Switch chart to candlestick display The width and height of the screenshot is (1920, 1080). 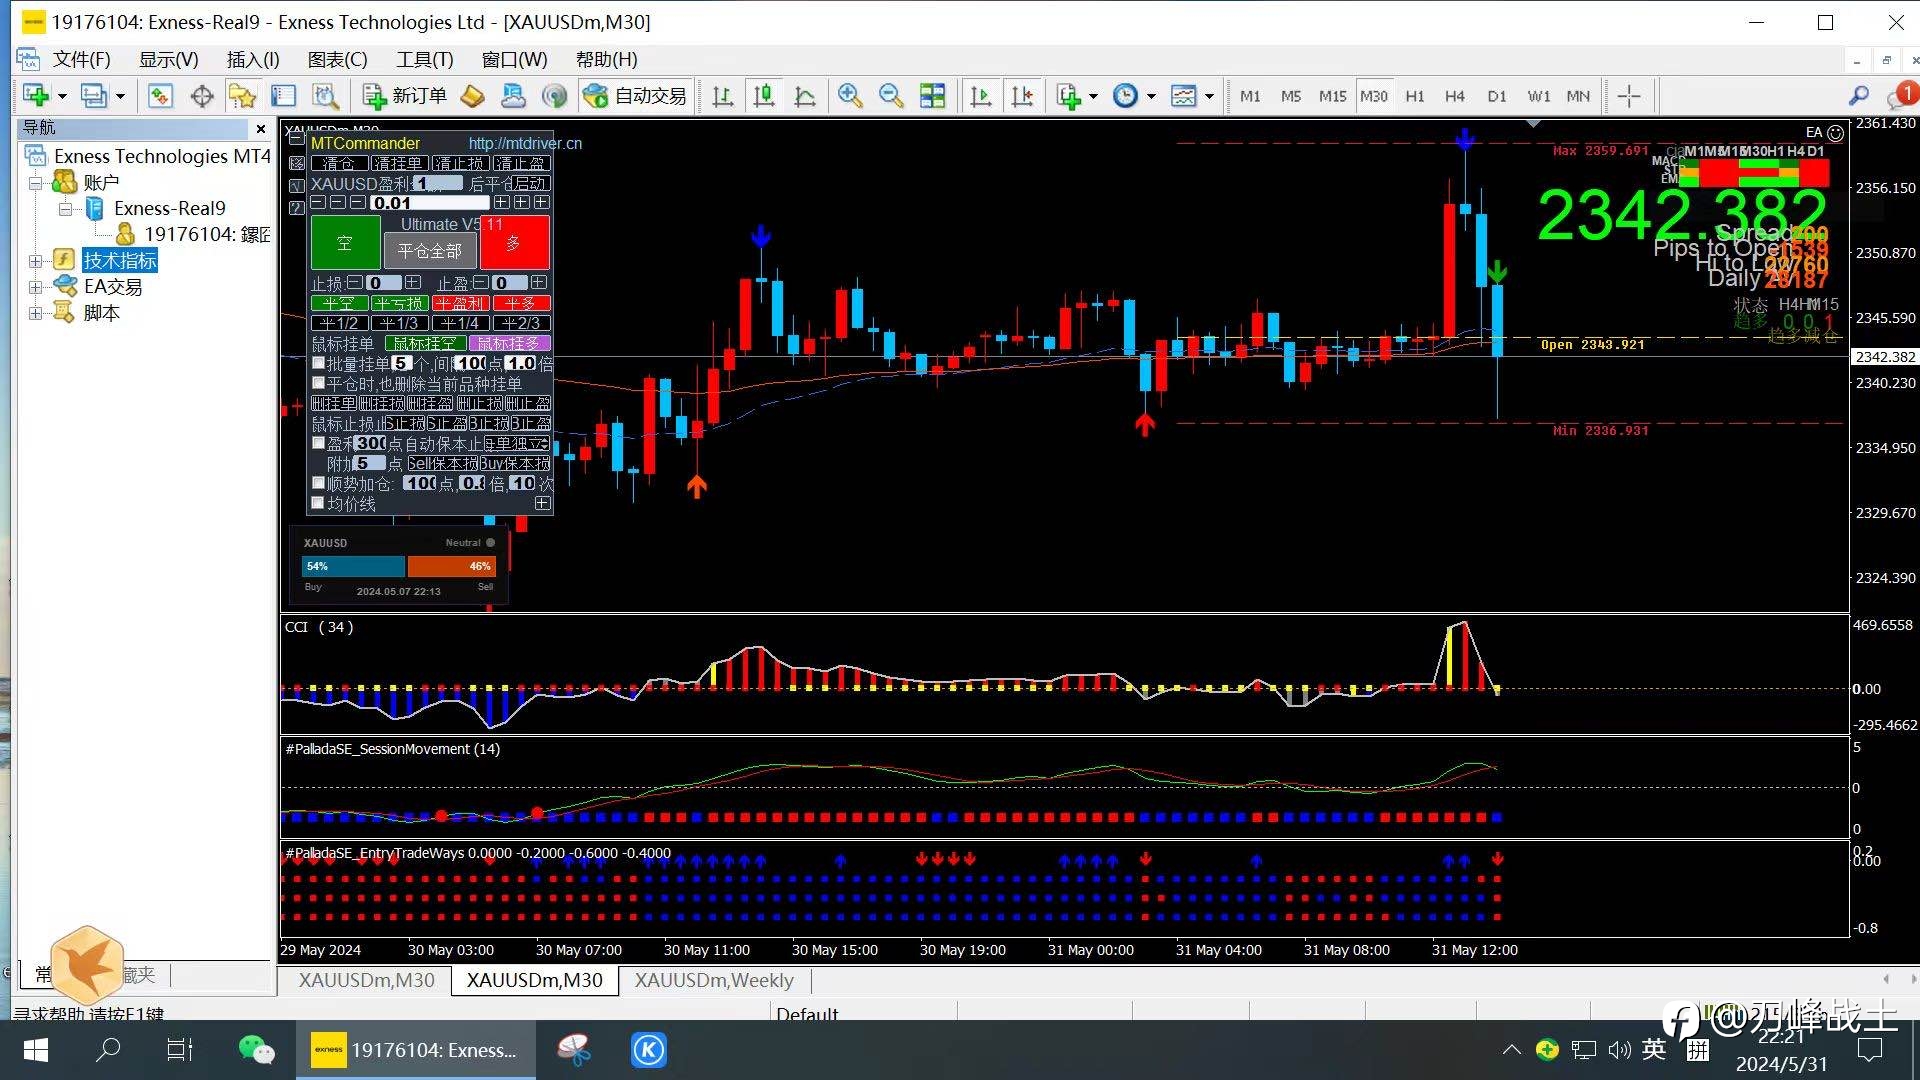tap(763, 96)
